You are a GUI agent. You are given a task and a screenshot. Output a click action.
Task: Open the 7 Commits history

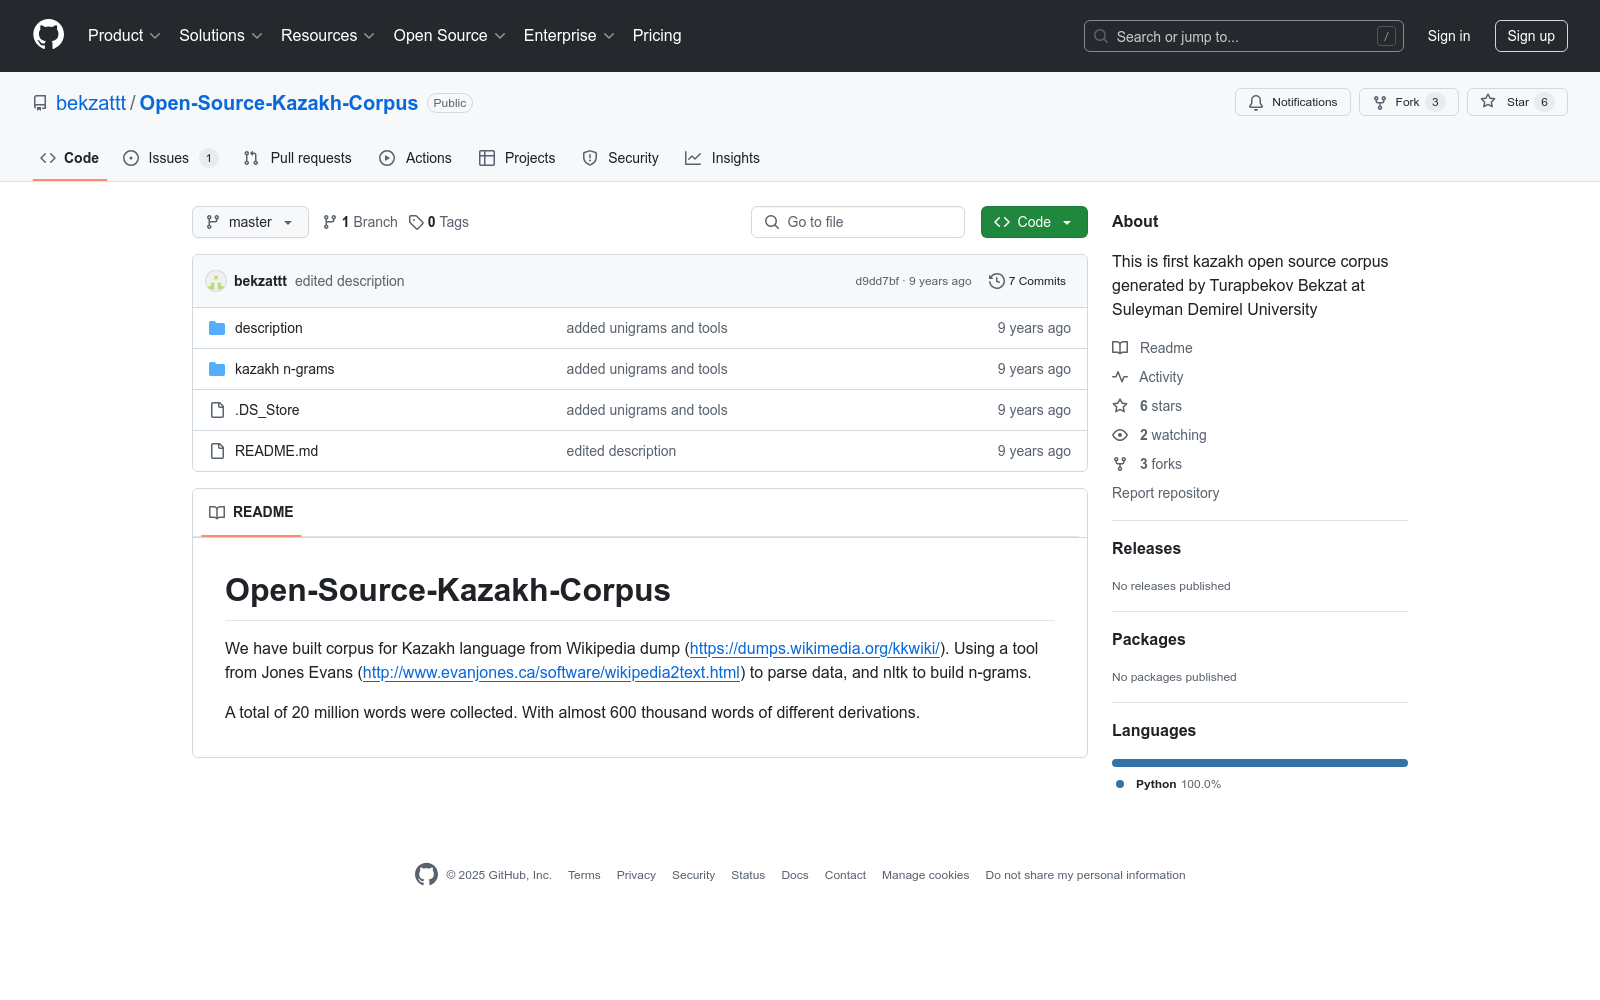click(x=1027, y=281)
